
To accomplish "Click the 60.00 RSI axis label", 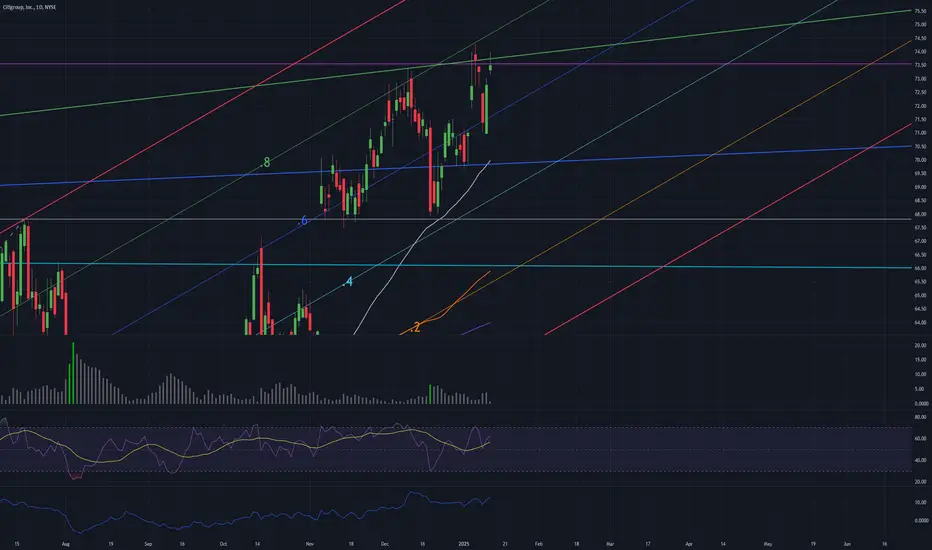I will pos(920,439).
